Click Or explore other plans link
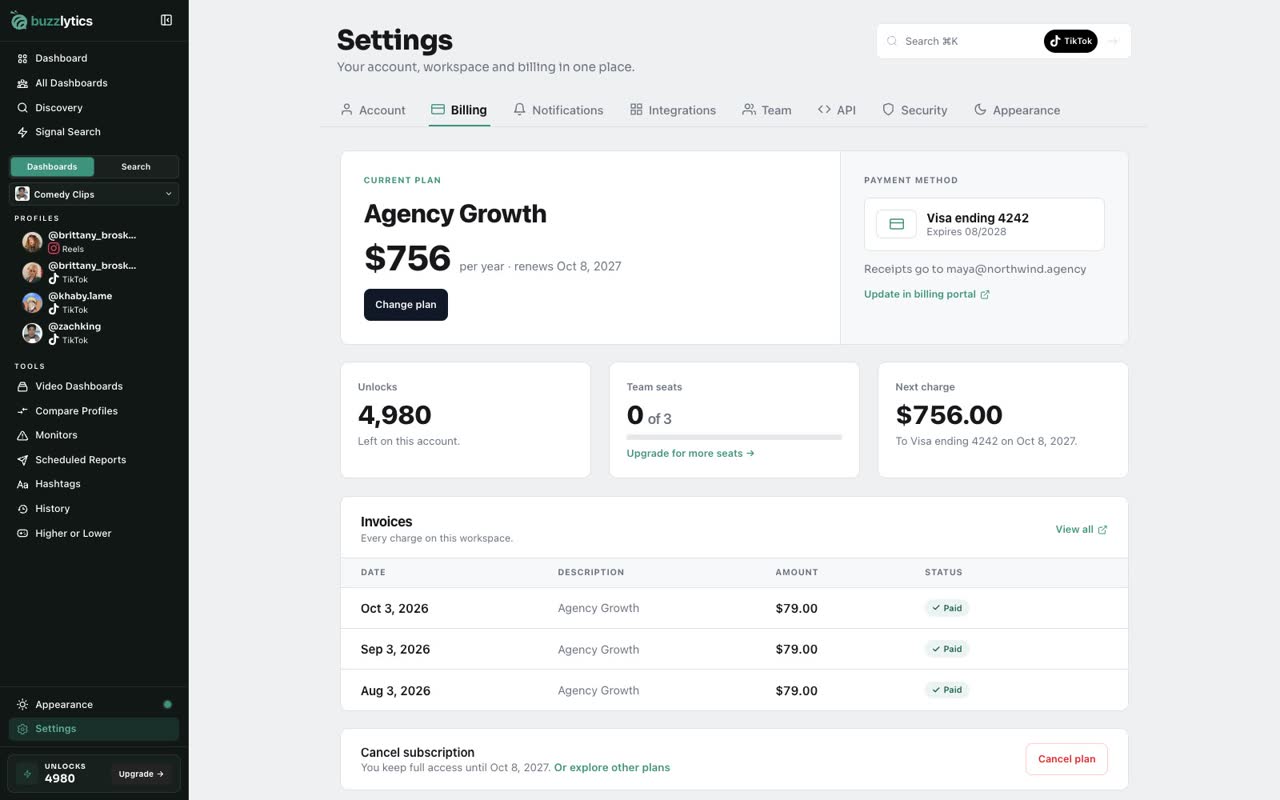This screenshot has width=1280, height=800. pyautogui.click(x=612, y=768)
